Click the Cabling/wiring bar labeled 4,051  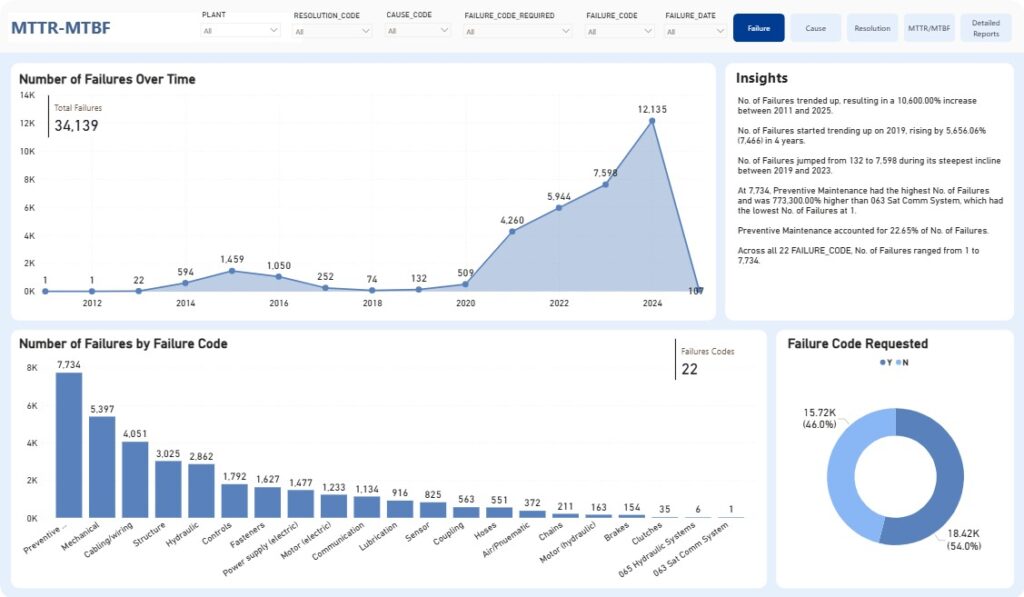pos(135,479)
